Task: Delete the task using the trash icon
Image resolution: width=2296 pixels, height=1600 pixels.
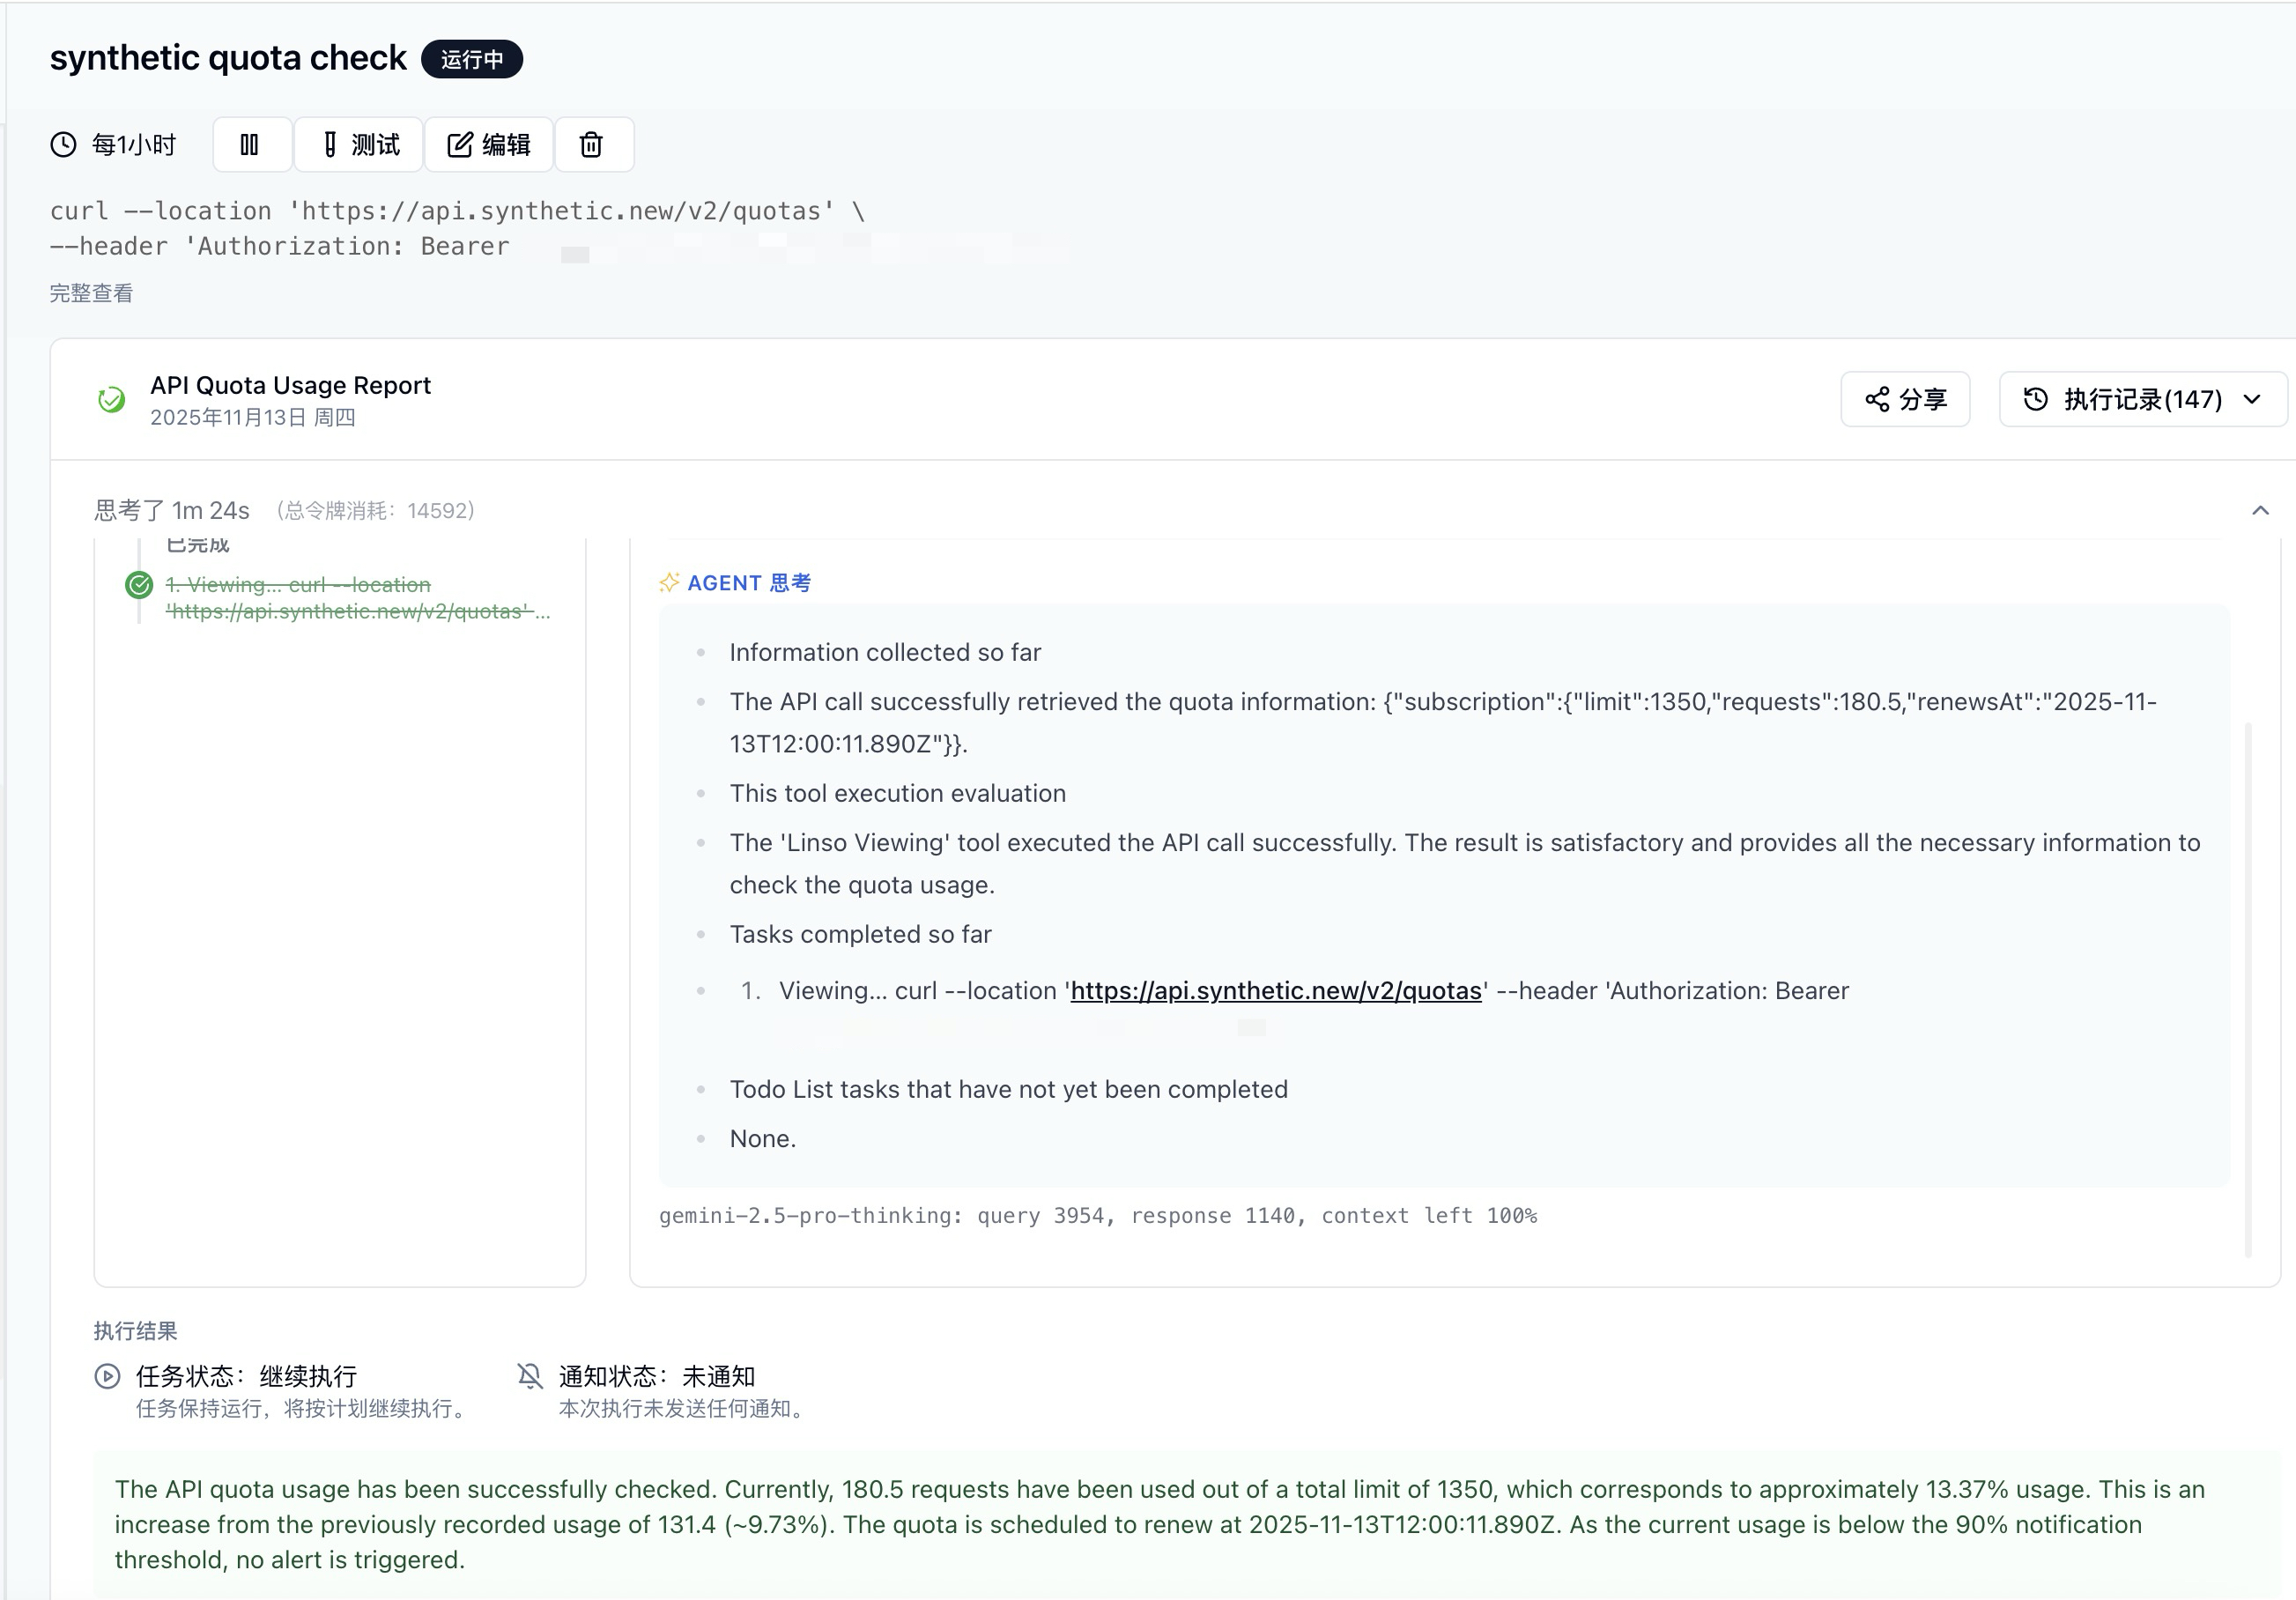Action: click(592, 145)
